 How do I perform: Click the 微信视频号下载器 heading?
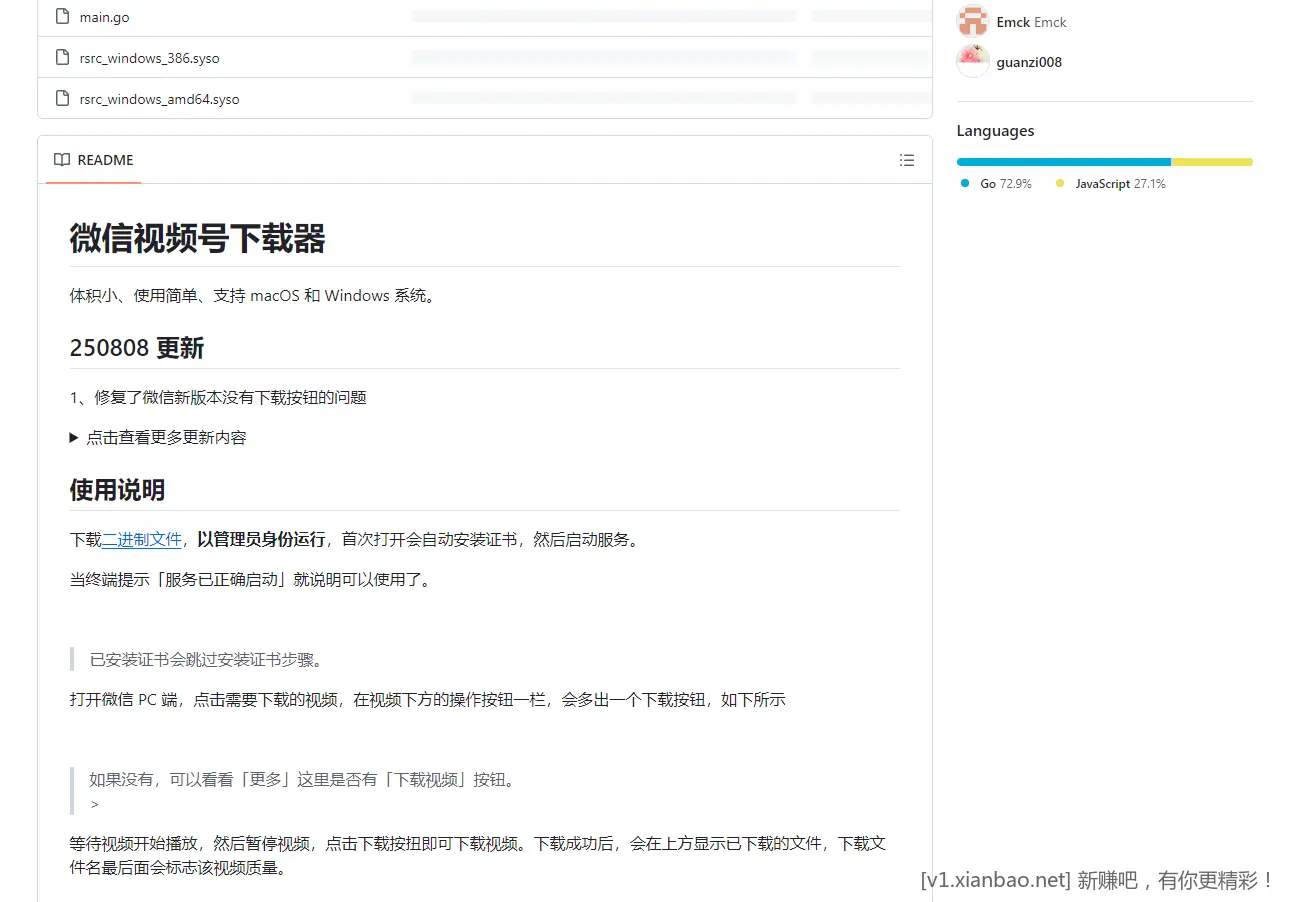point(198,239)
